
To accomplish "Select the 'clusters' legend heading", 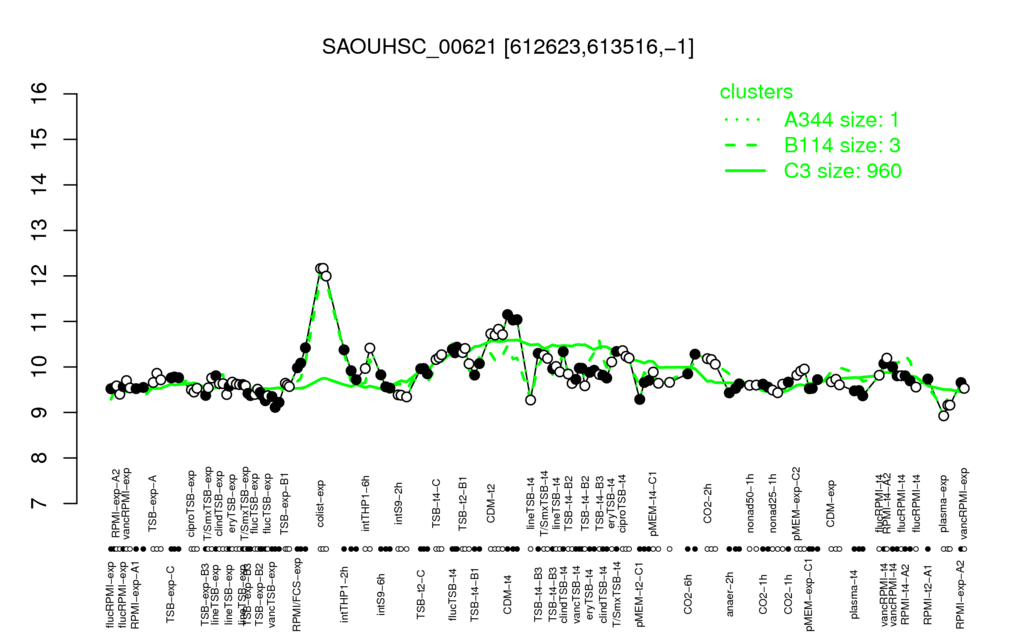I will (x=756, y=92).
